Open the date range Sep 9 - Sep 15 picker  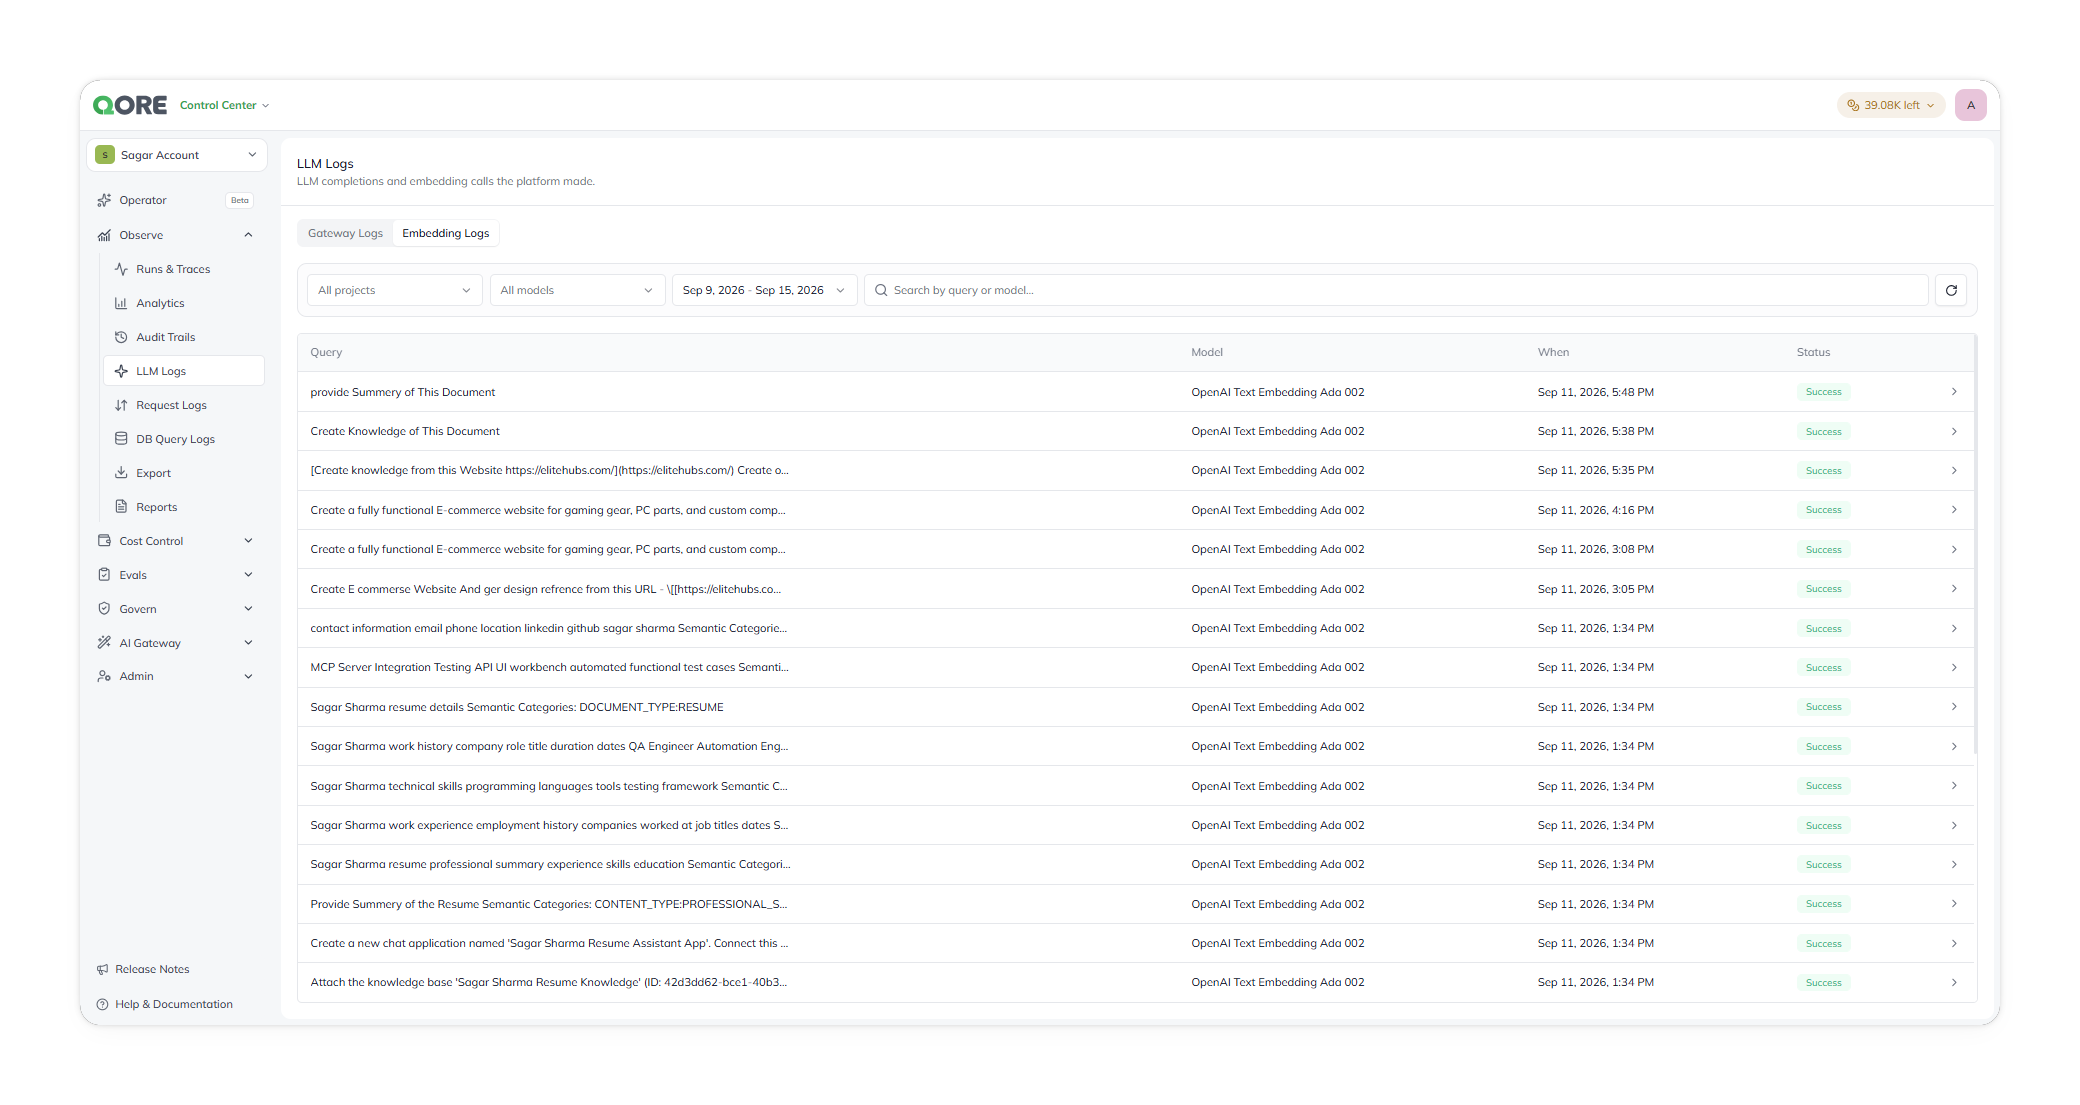(x=764, y=290)
